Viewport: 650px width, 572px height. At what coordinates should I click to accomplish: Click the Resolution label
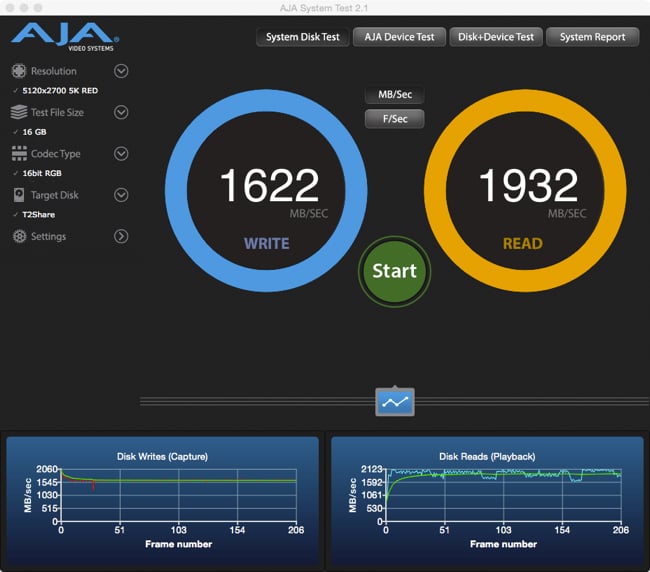(x=53, y=71)
